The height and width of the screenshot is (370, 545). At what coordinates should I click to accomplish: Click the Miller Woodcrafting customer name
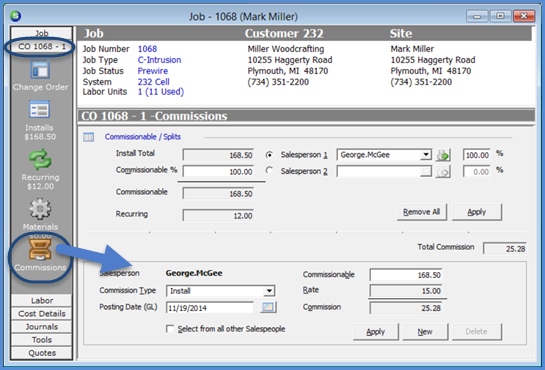286,49
